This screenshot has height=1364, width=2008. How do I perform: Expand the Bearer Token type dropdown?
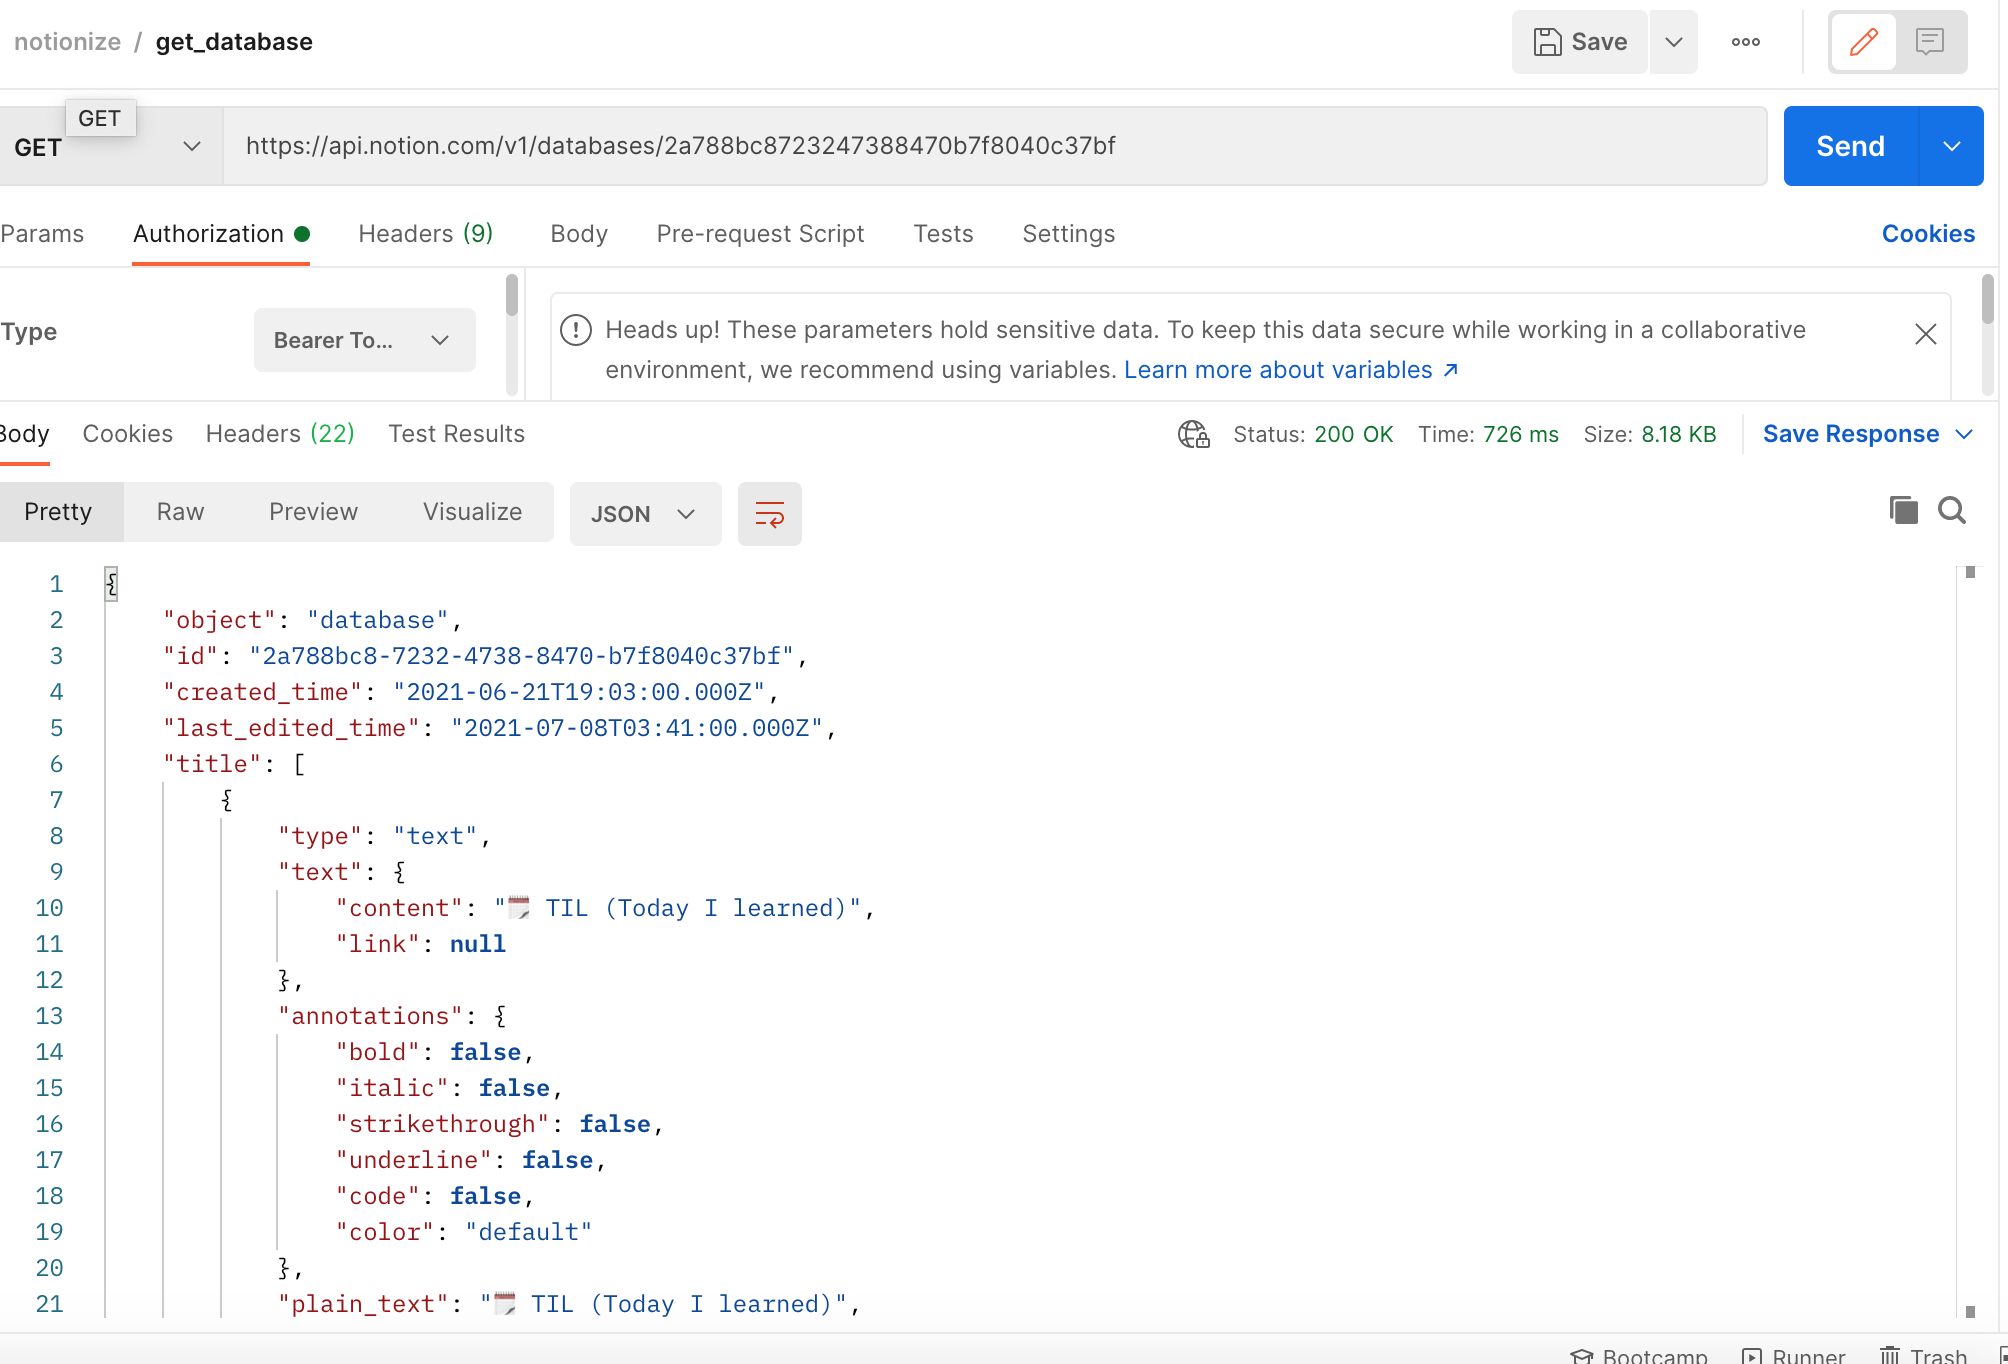click(364, 340)
